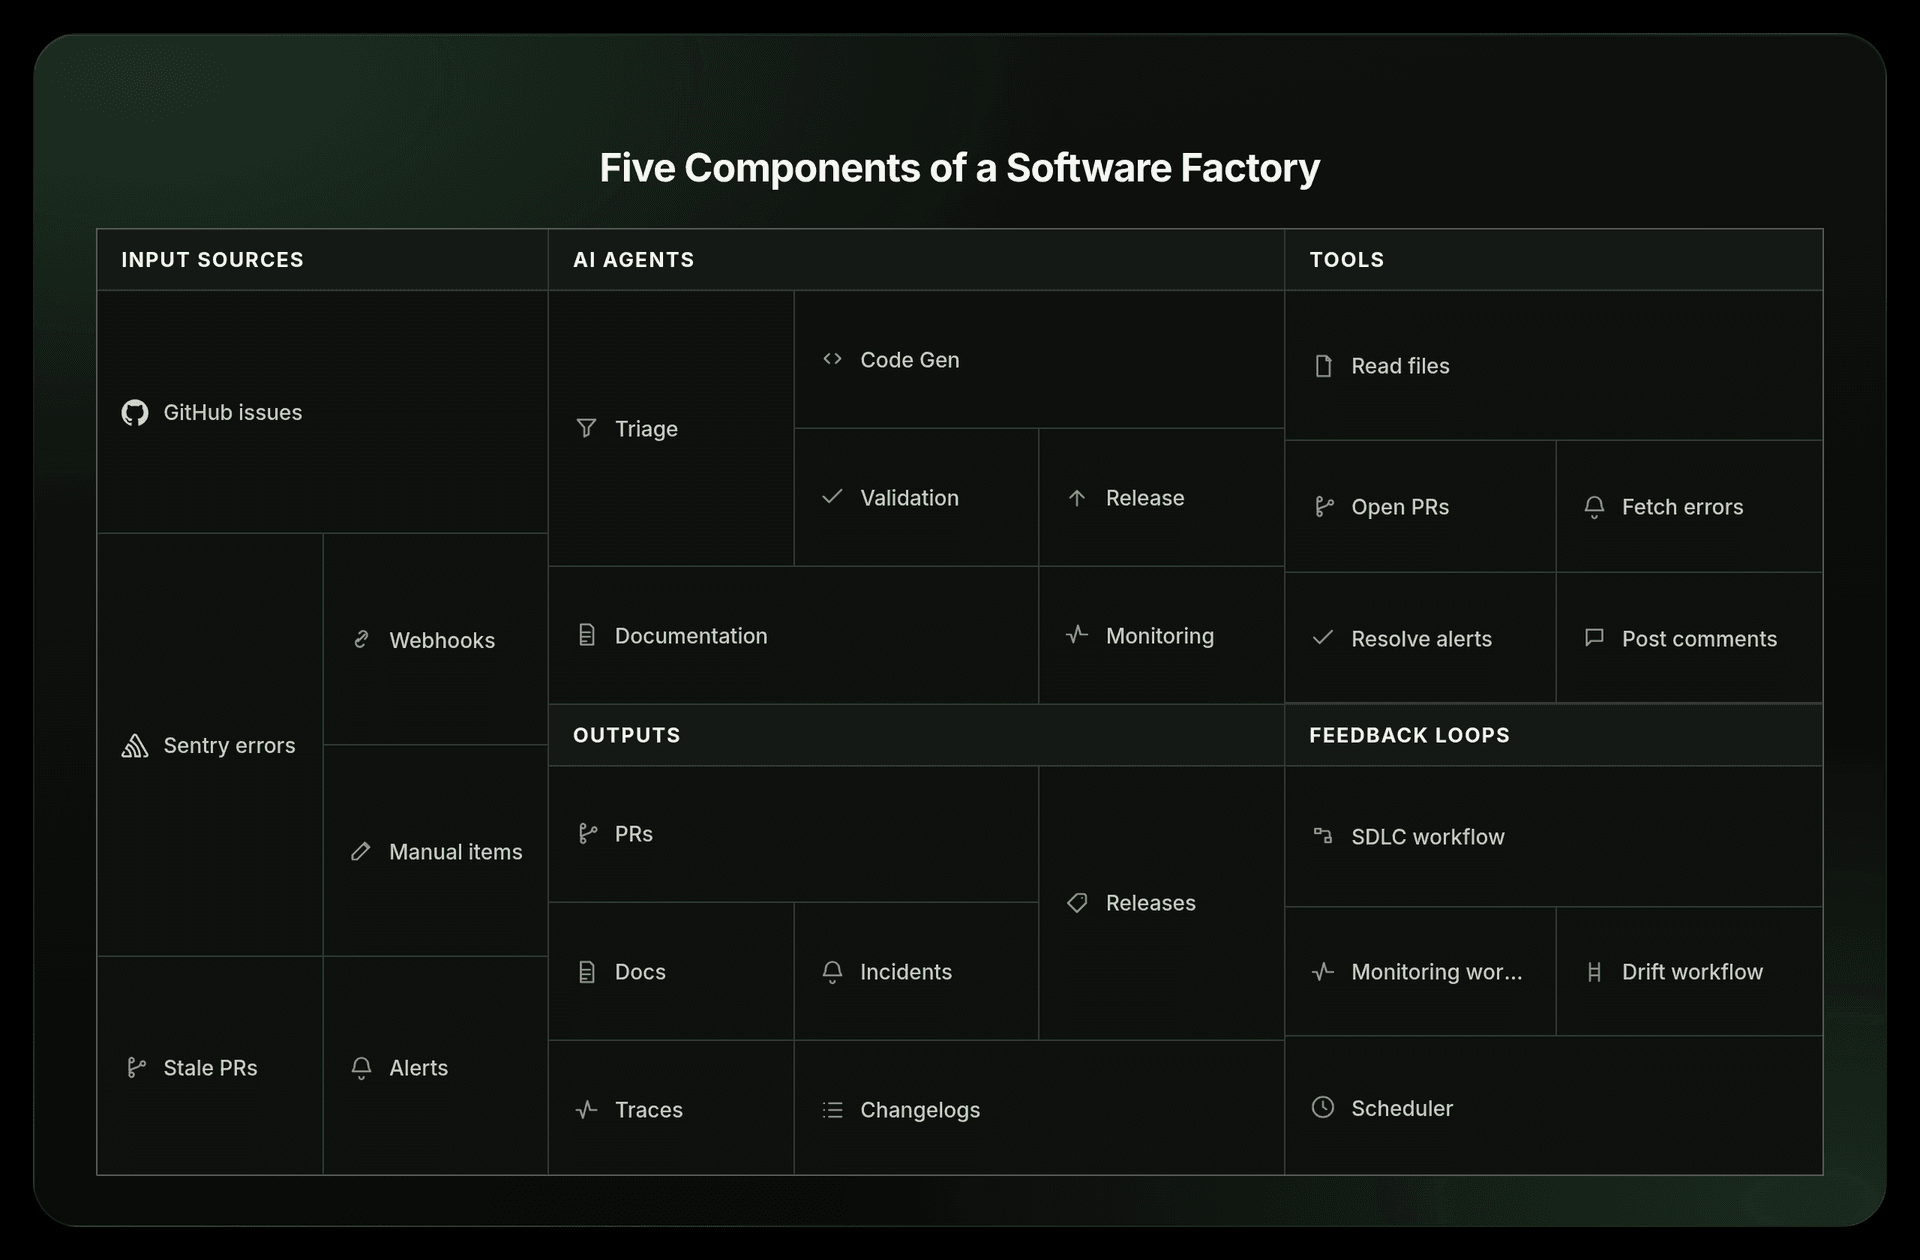Click the Validation label
Viewport: 1920px width, 1260px height.
tap(909, 498)
